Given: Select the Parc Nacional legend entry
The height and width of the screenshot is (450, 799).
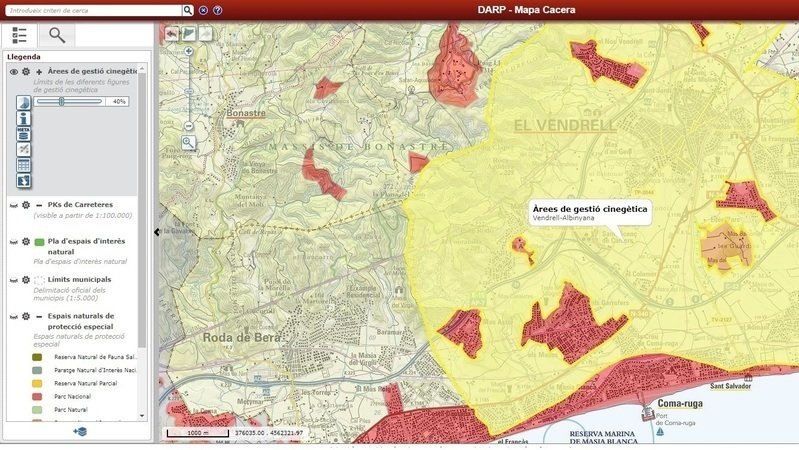Looking at the screenshot, I should click(72, 396).
